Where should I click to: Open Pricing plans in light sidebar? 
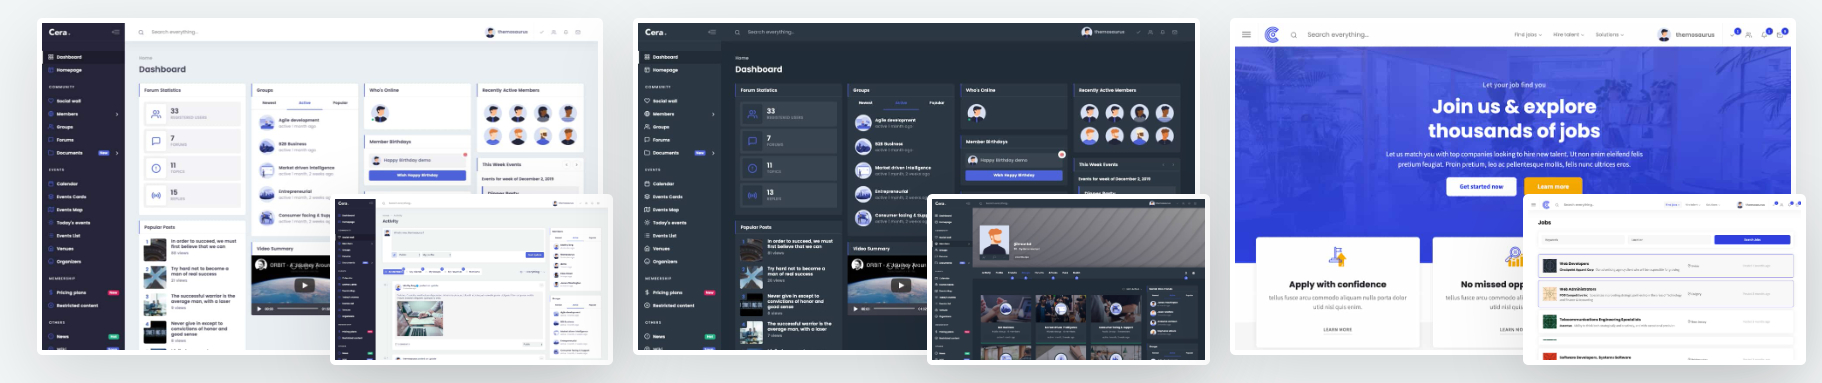71,293
